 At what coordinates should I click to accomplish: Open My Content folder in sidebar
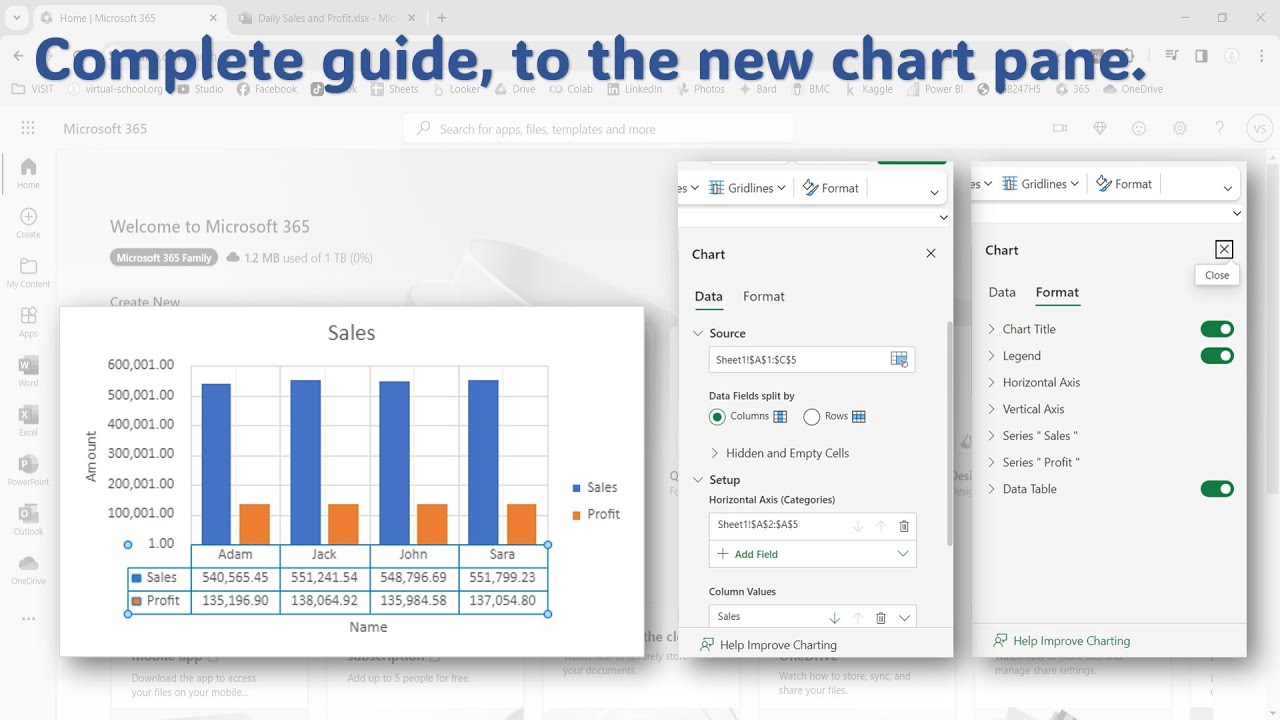pyautogui.click(x=28, y=272)
